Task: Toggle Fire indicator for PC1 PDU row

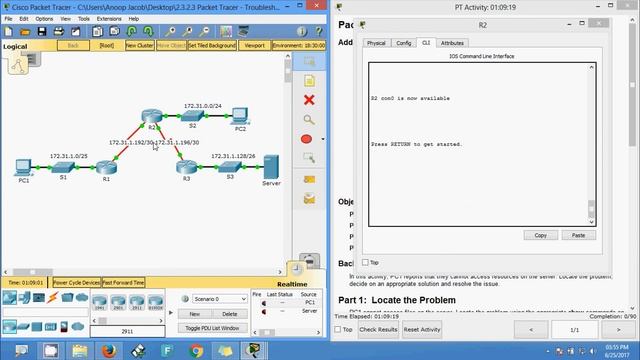Action: coord(264,303)
